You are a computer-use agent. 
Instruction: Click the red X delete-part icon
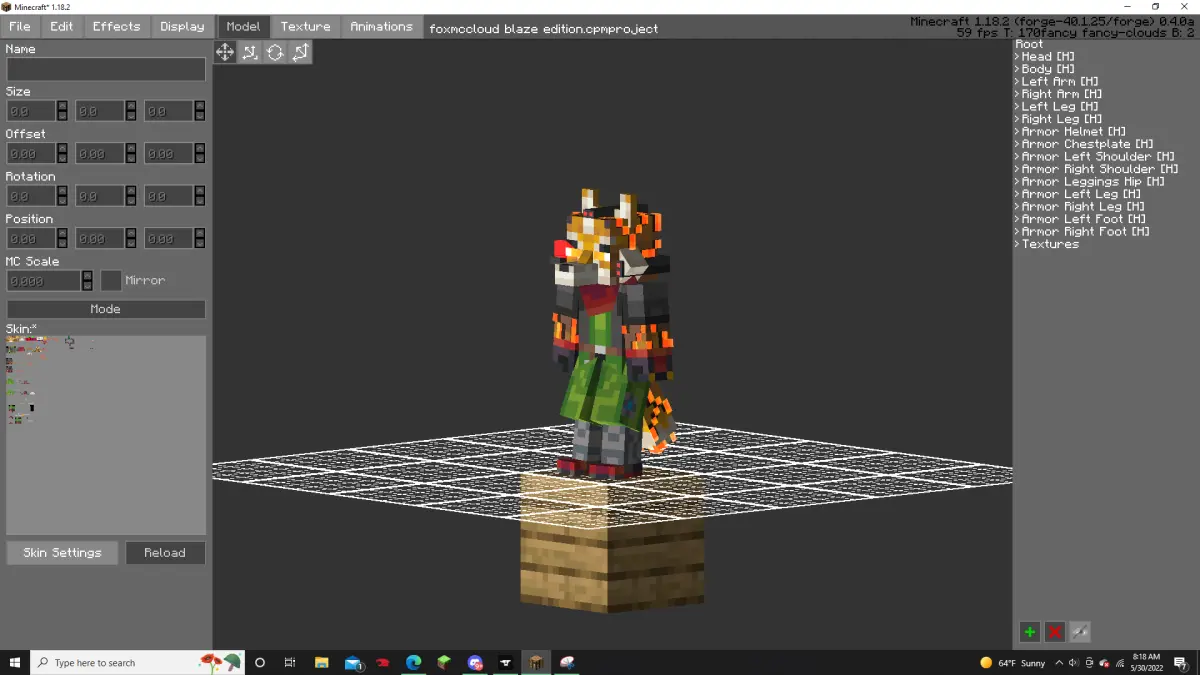click(x=1054, y=632)
